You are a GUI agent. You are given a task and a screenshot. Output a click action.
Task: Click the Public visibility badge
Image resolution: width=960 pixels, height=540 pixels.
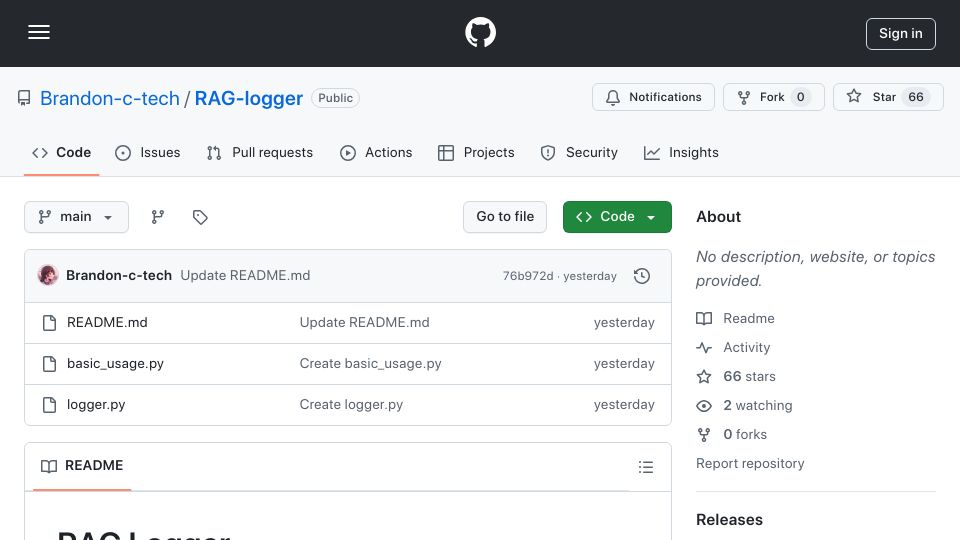point(336,98)
